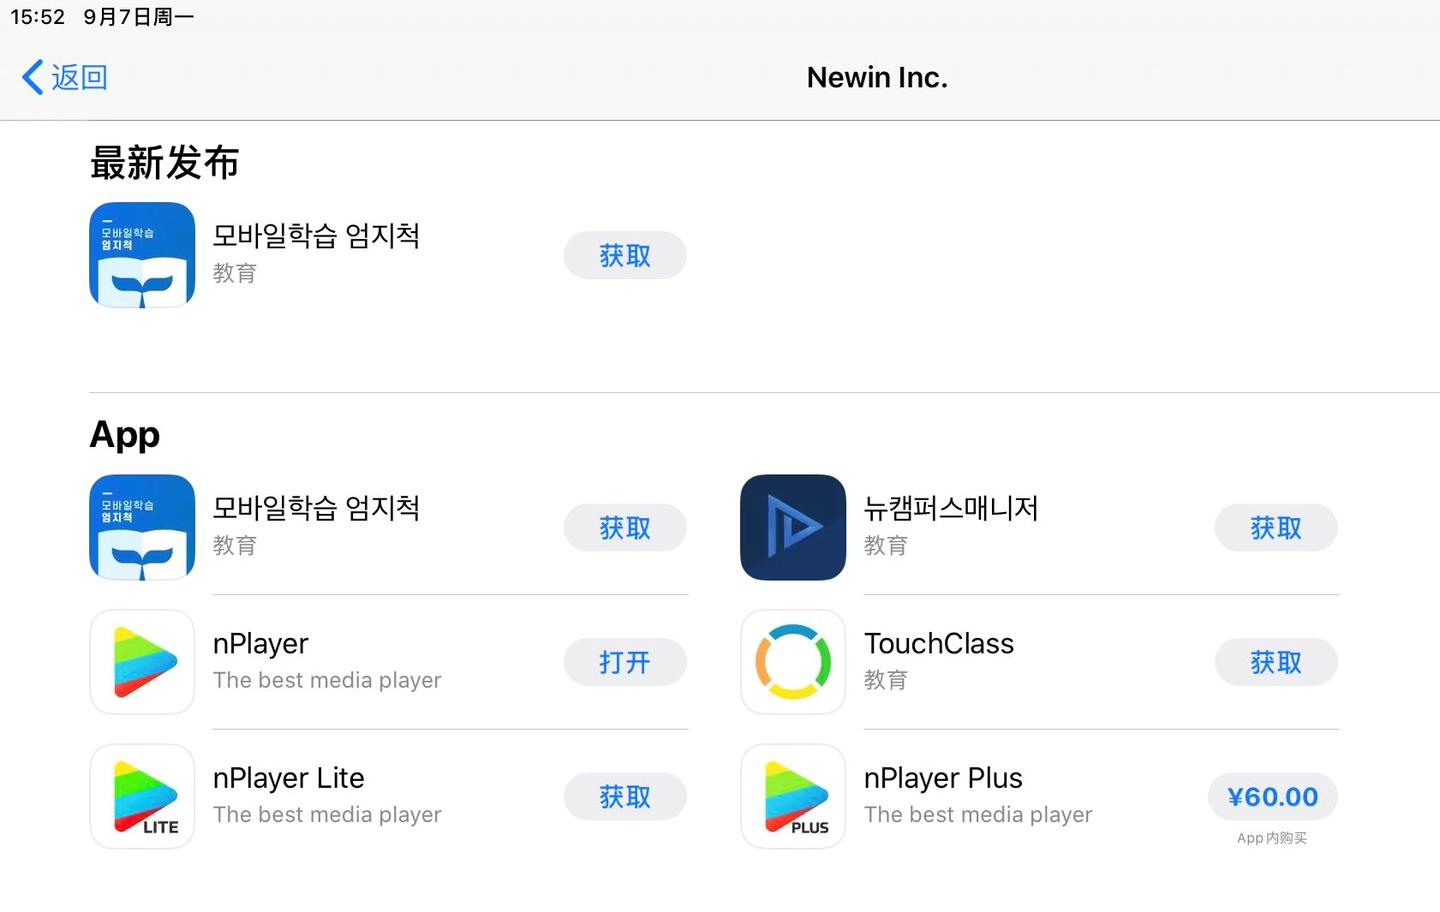
Task: Open the nPlayer rainbow play icon
Action: pos(142,662)
